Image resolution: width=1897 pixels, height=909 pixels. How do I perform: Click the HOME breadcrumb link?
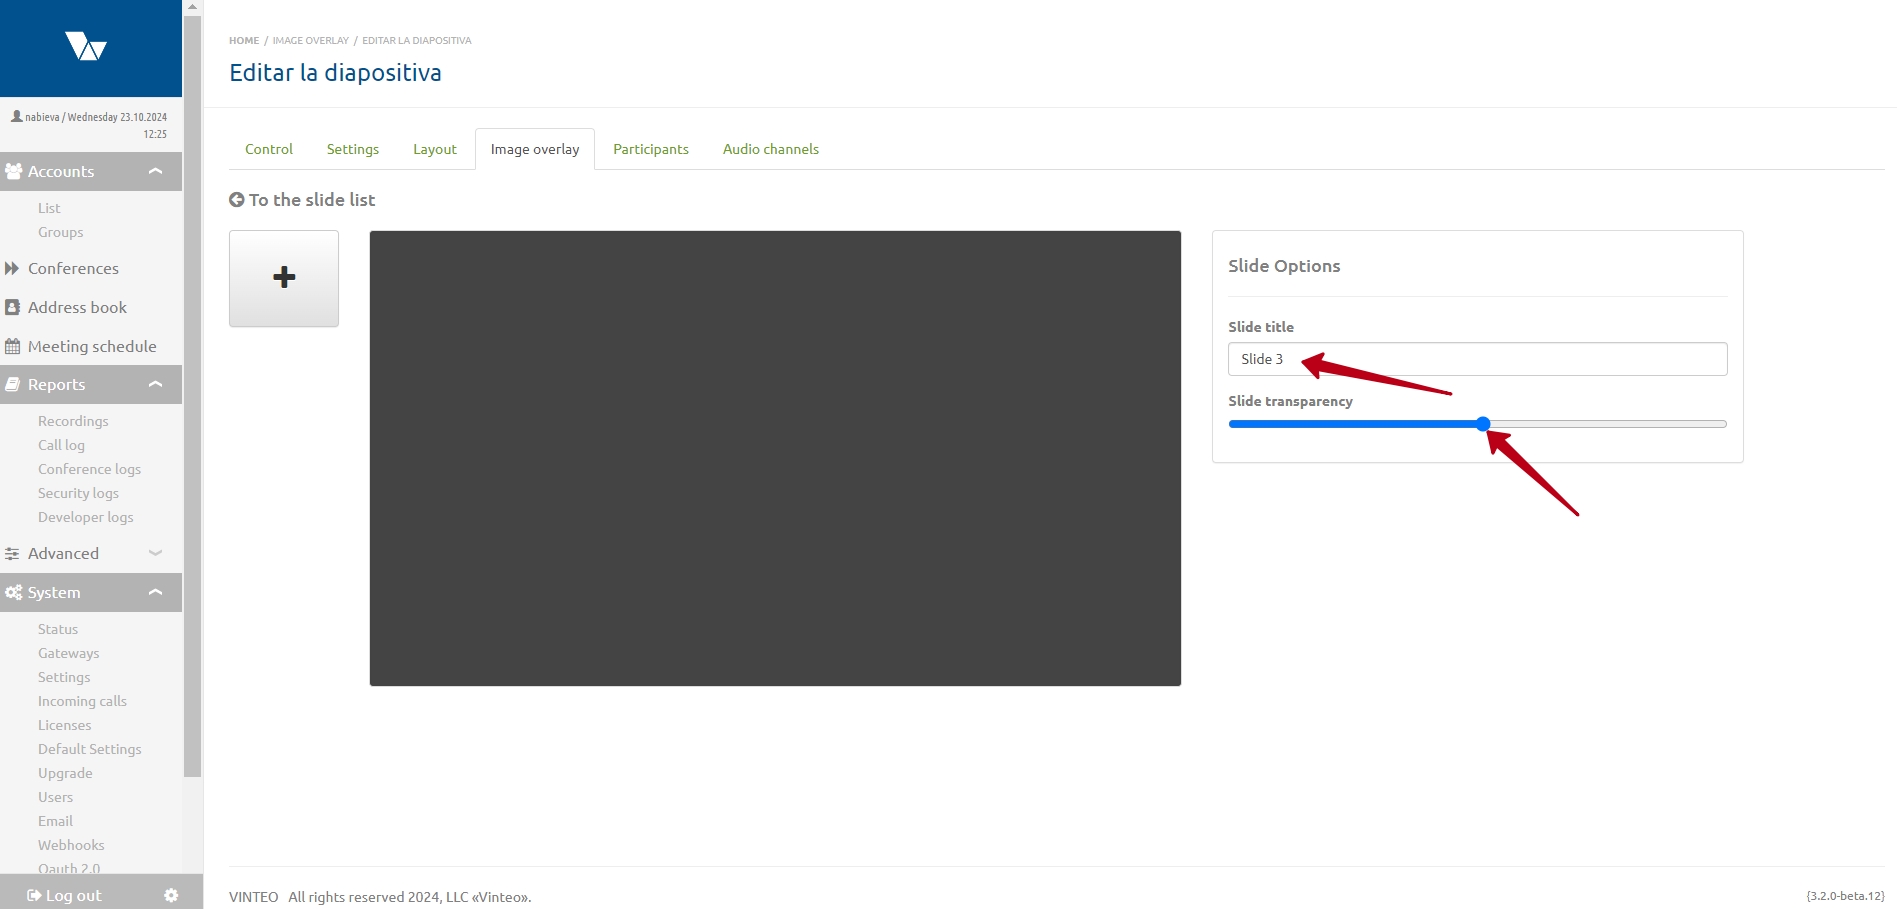pyautogui.click(x=244, y=41)
